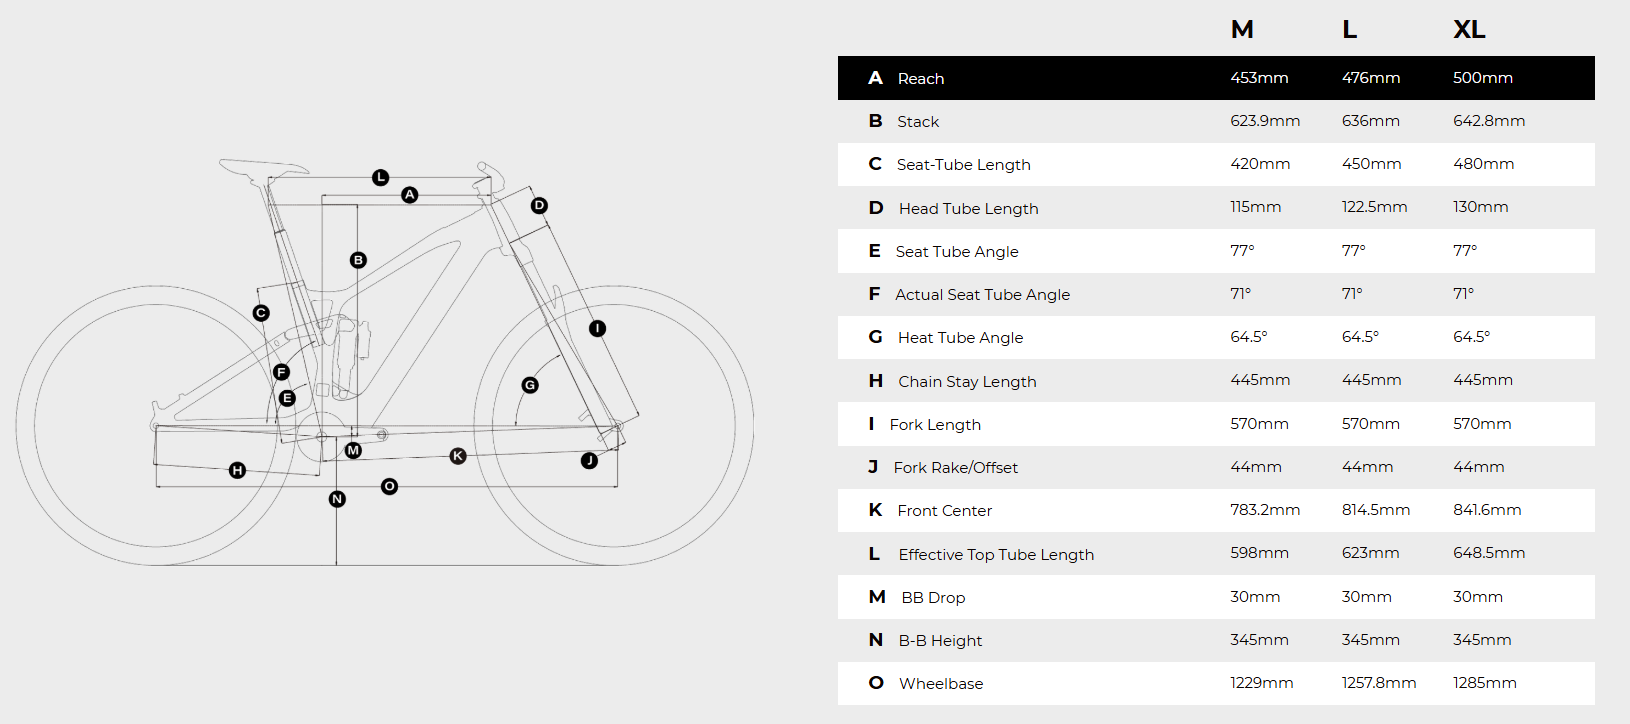The width and height of the screenshot is (1630, 724).
Task: Click the BB Drop row label
Action: coord(933,598)
